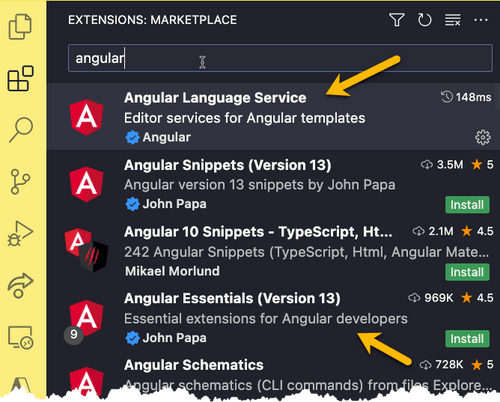Click 4.5 star rating of Angular 10 Snippets
Screen dimensions: 500x402
477,231
